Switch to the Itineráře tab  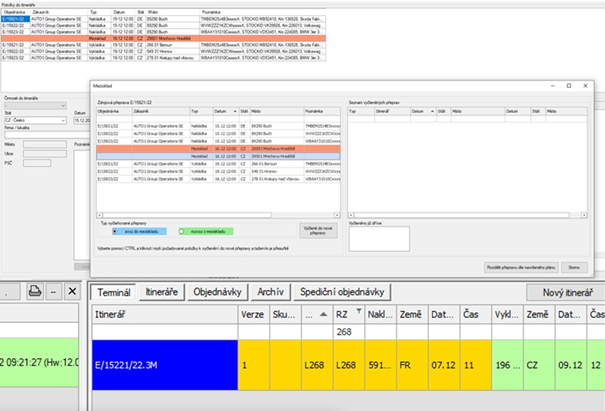162,292
